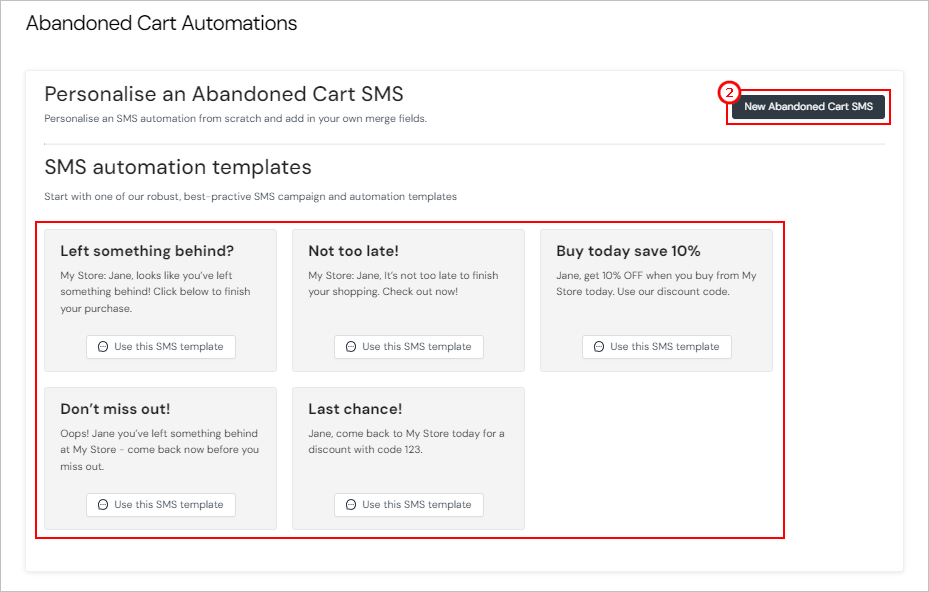The height and width of the screenshot is (592, 929).
Task: Click the 'Personalise an Abandoned Cart SMS' heading
Action: click(224, 94)
